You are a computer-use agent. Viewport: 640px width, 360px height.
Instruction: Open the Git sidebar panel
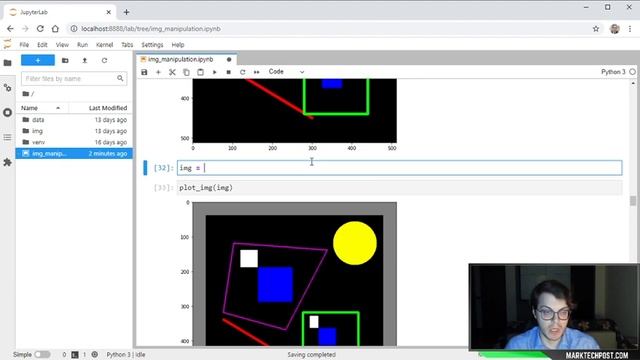tap(7, 88)
